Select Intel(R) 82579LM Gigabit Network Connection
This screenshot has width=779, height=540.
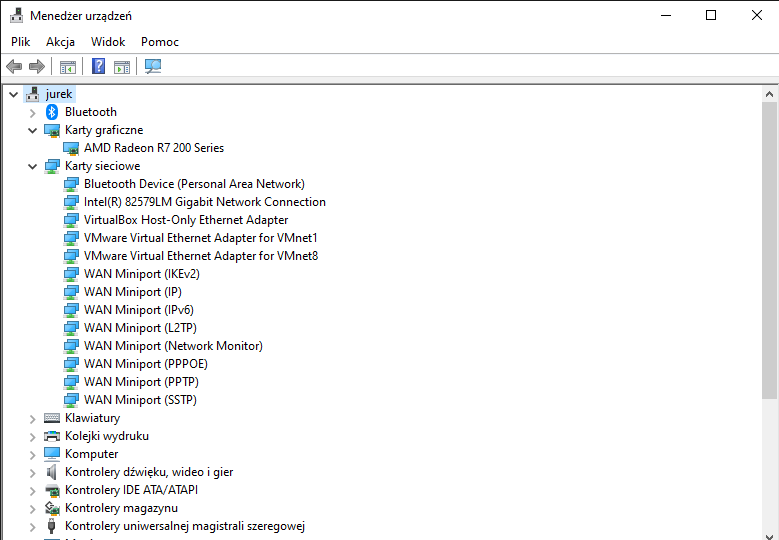click(x=205, y=202)
